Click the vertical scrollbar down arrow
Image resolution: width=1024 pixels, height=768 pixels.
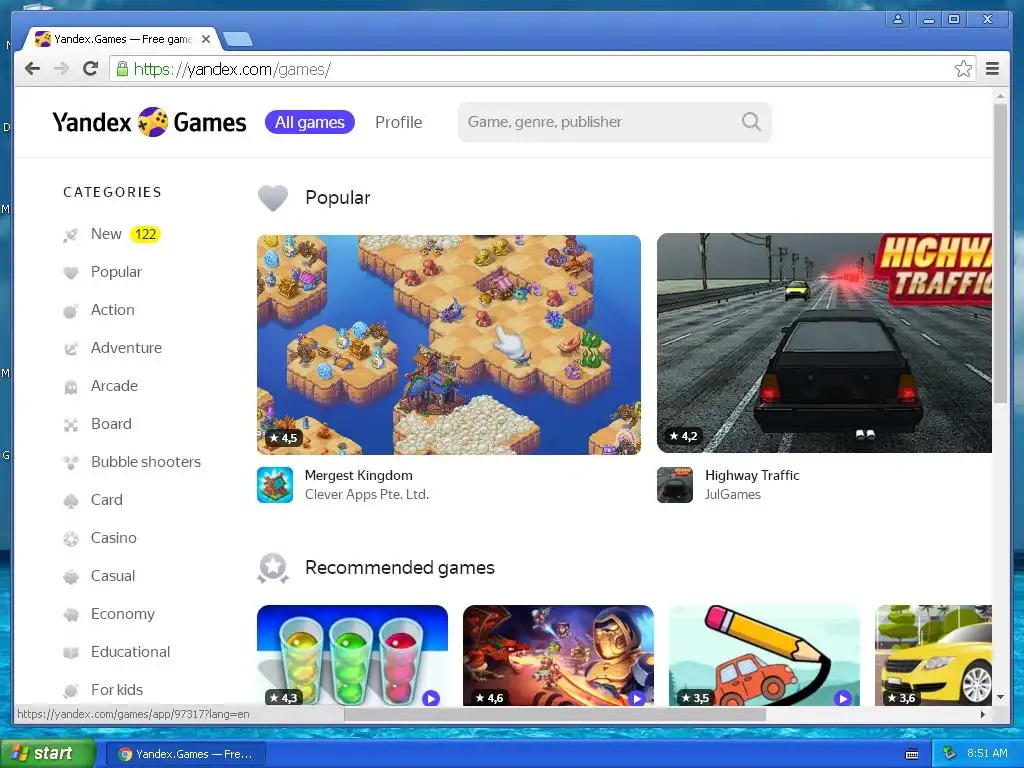(1000, 697)
